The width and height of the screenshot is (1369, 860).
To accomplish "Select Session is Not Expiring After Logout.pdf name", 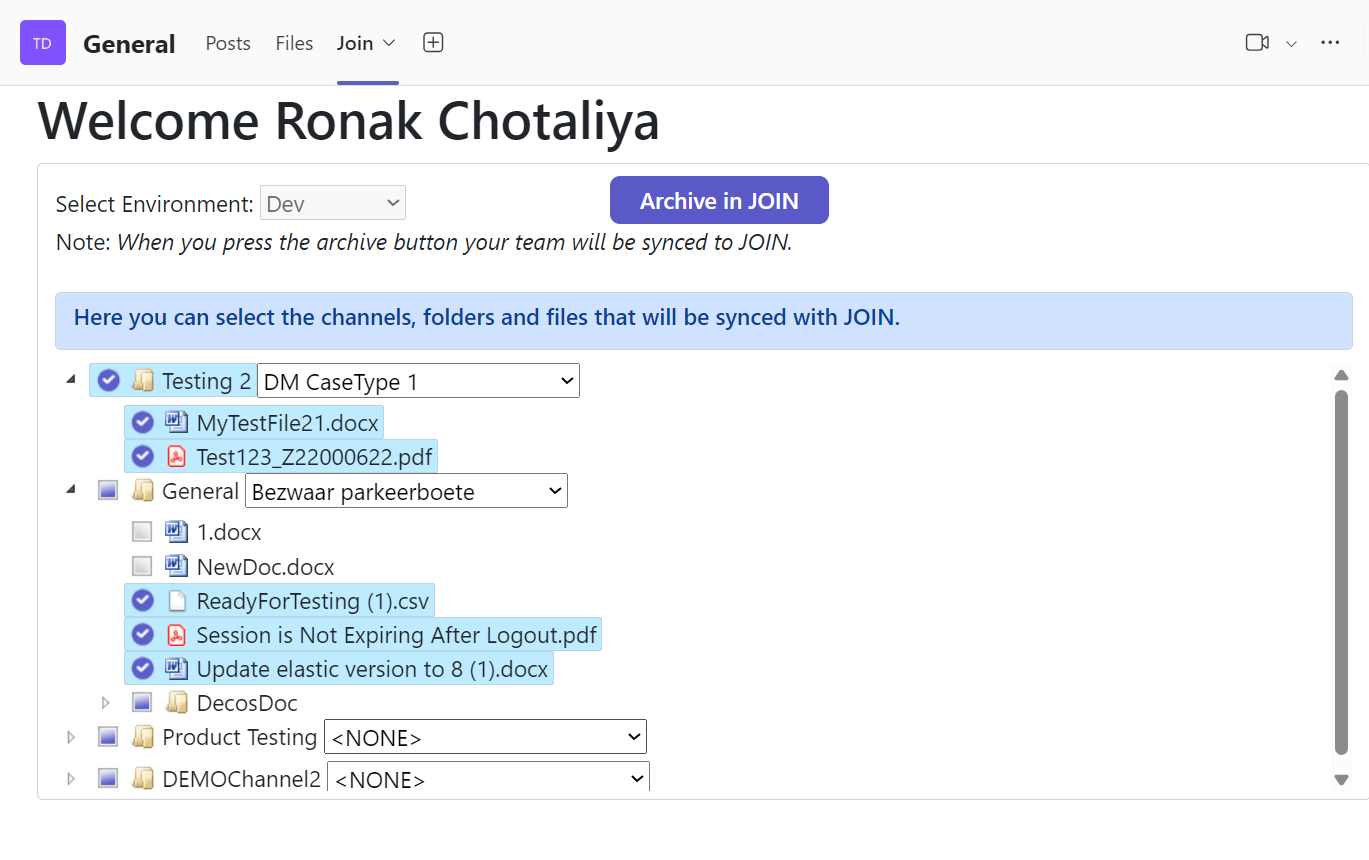I will 397,635.
